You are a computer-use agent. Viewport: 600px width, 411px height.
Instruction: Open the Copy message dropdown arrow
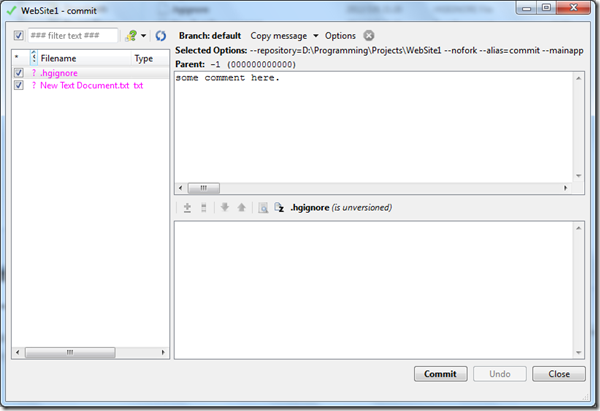click(x=316, y=36)
